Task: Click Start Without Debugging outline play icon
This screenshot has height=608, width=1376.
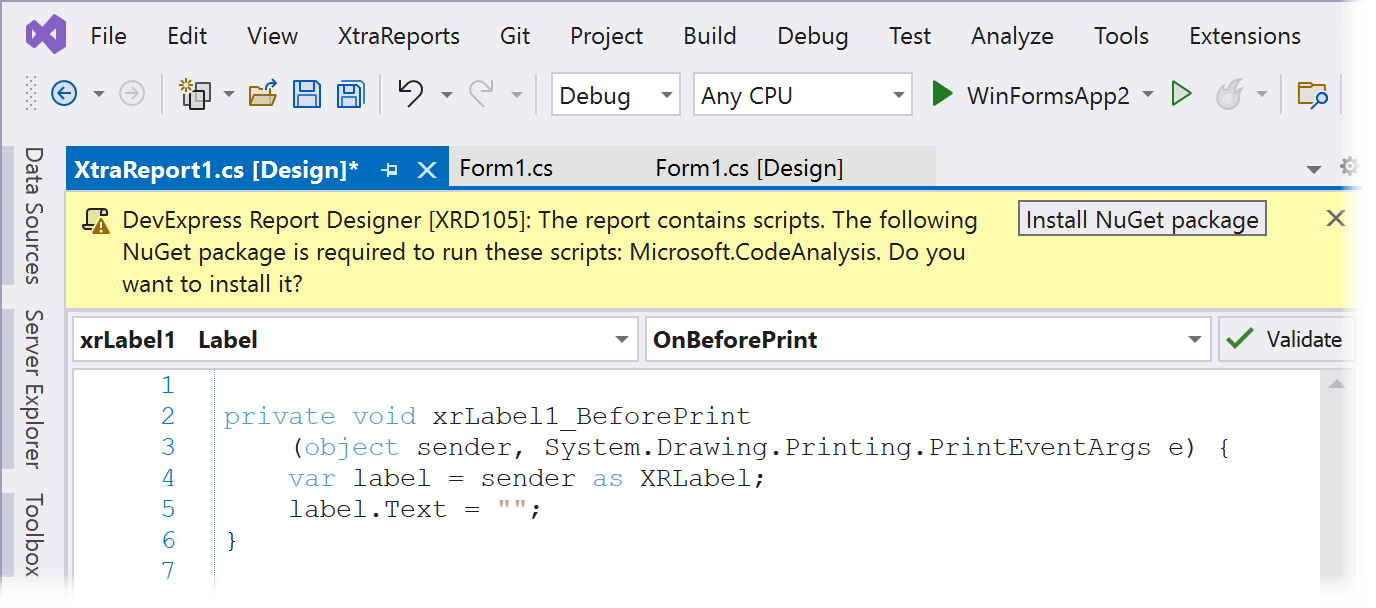Action: pos(1182,95)
